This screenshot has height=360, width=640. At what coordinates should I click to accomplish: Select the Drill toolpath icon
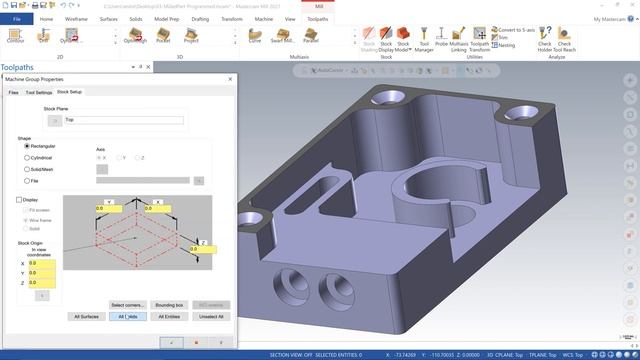(x=43, y=36)
